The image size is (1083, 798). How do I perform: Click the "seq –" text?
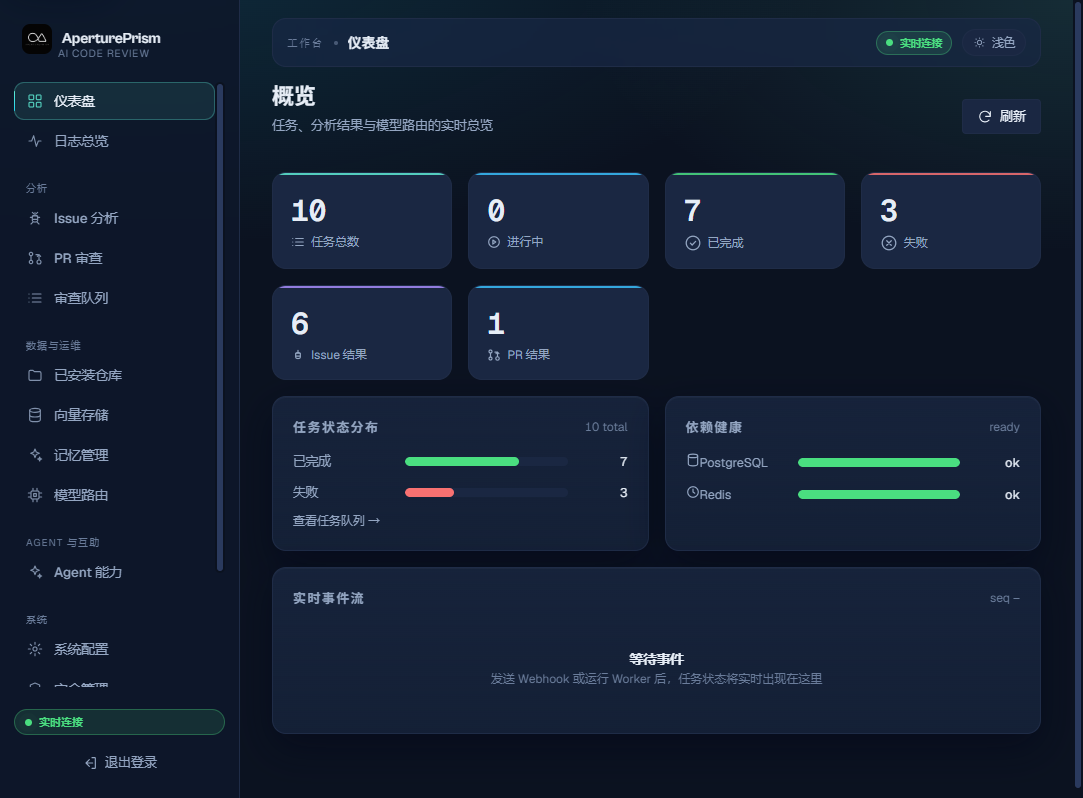[x=1005, y=598]
